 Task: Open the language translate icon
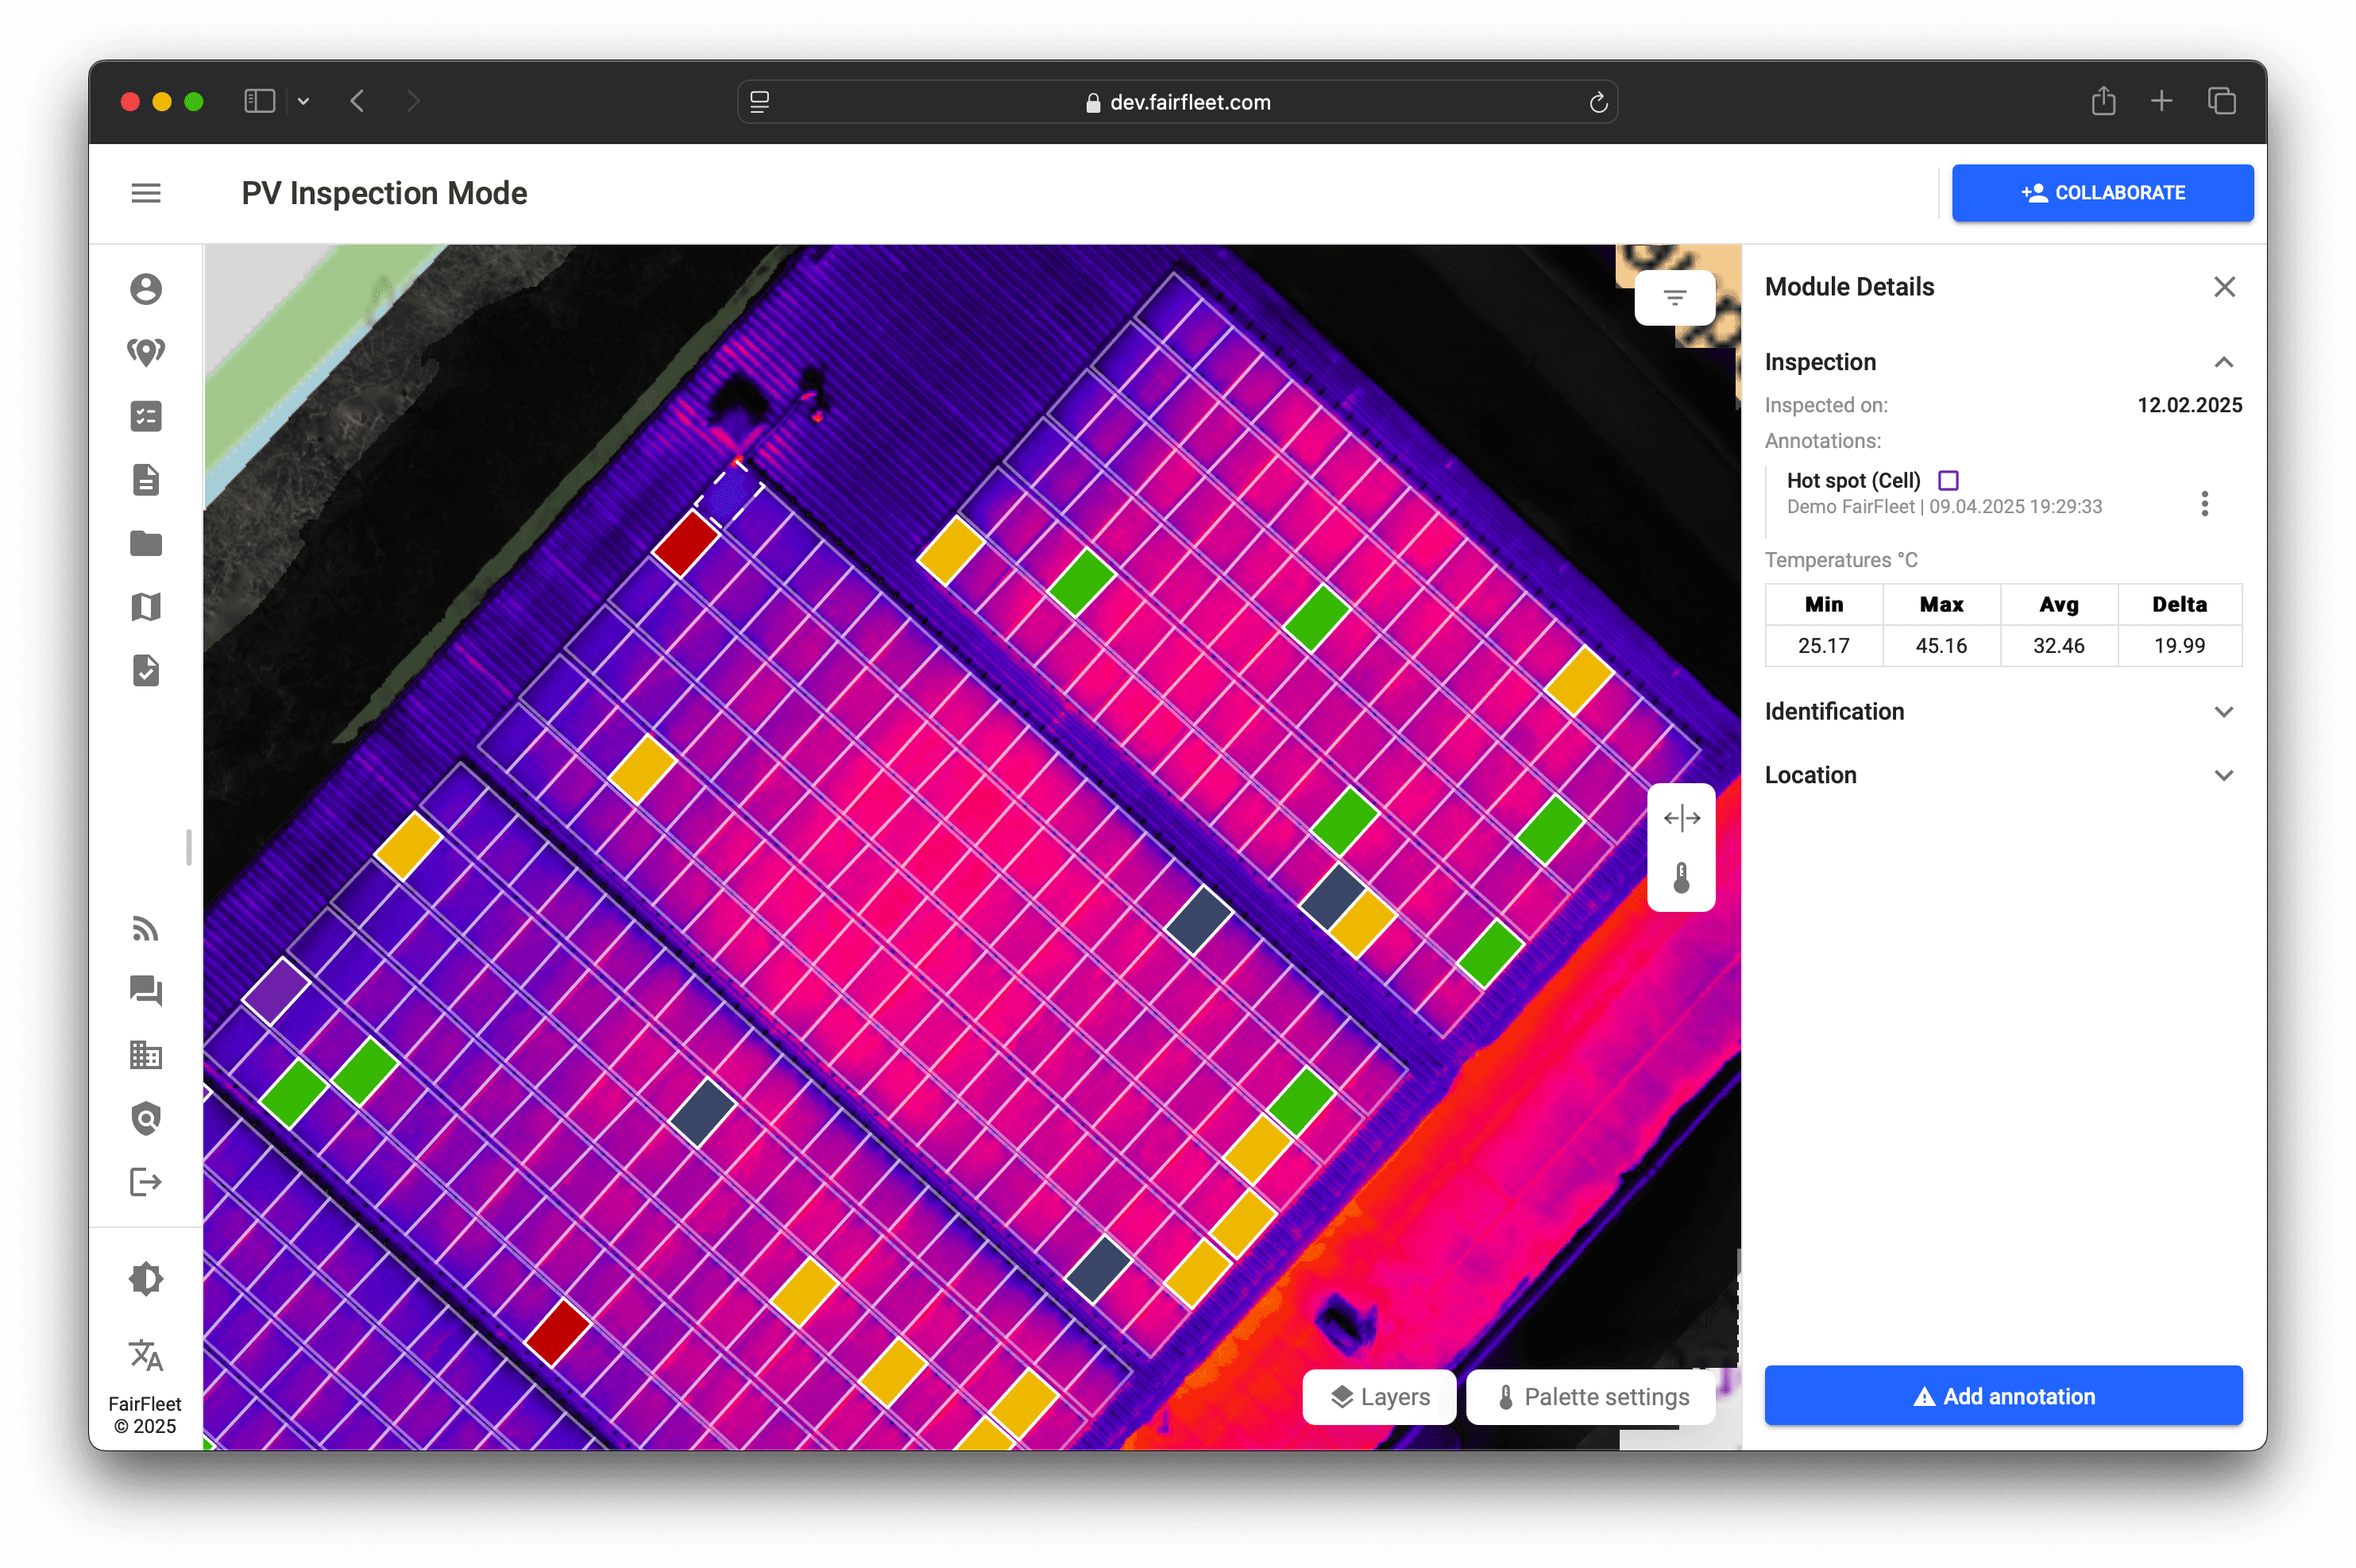[x=146, y=1355]
